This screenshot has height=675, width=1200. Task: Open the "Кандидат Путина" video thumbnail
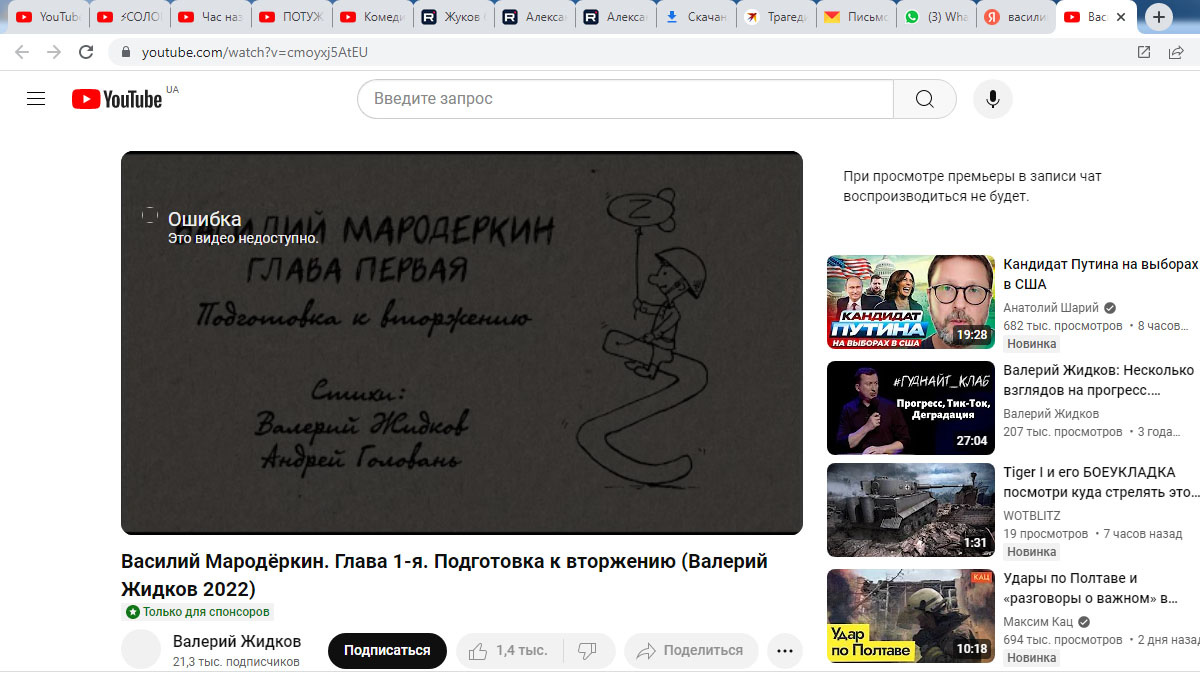[911, 302]
